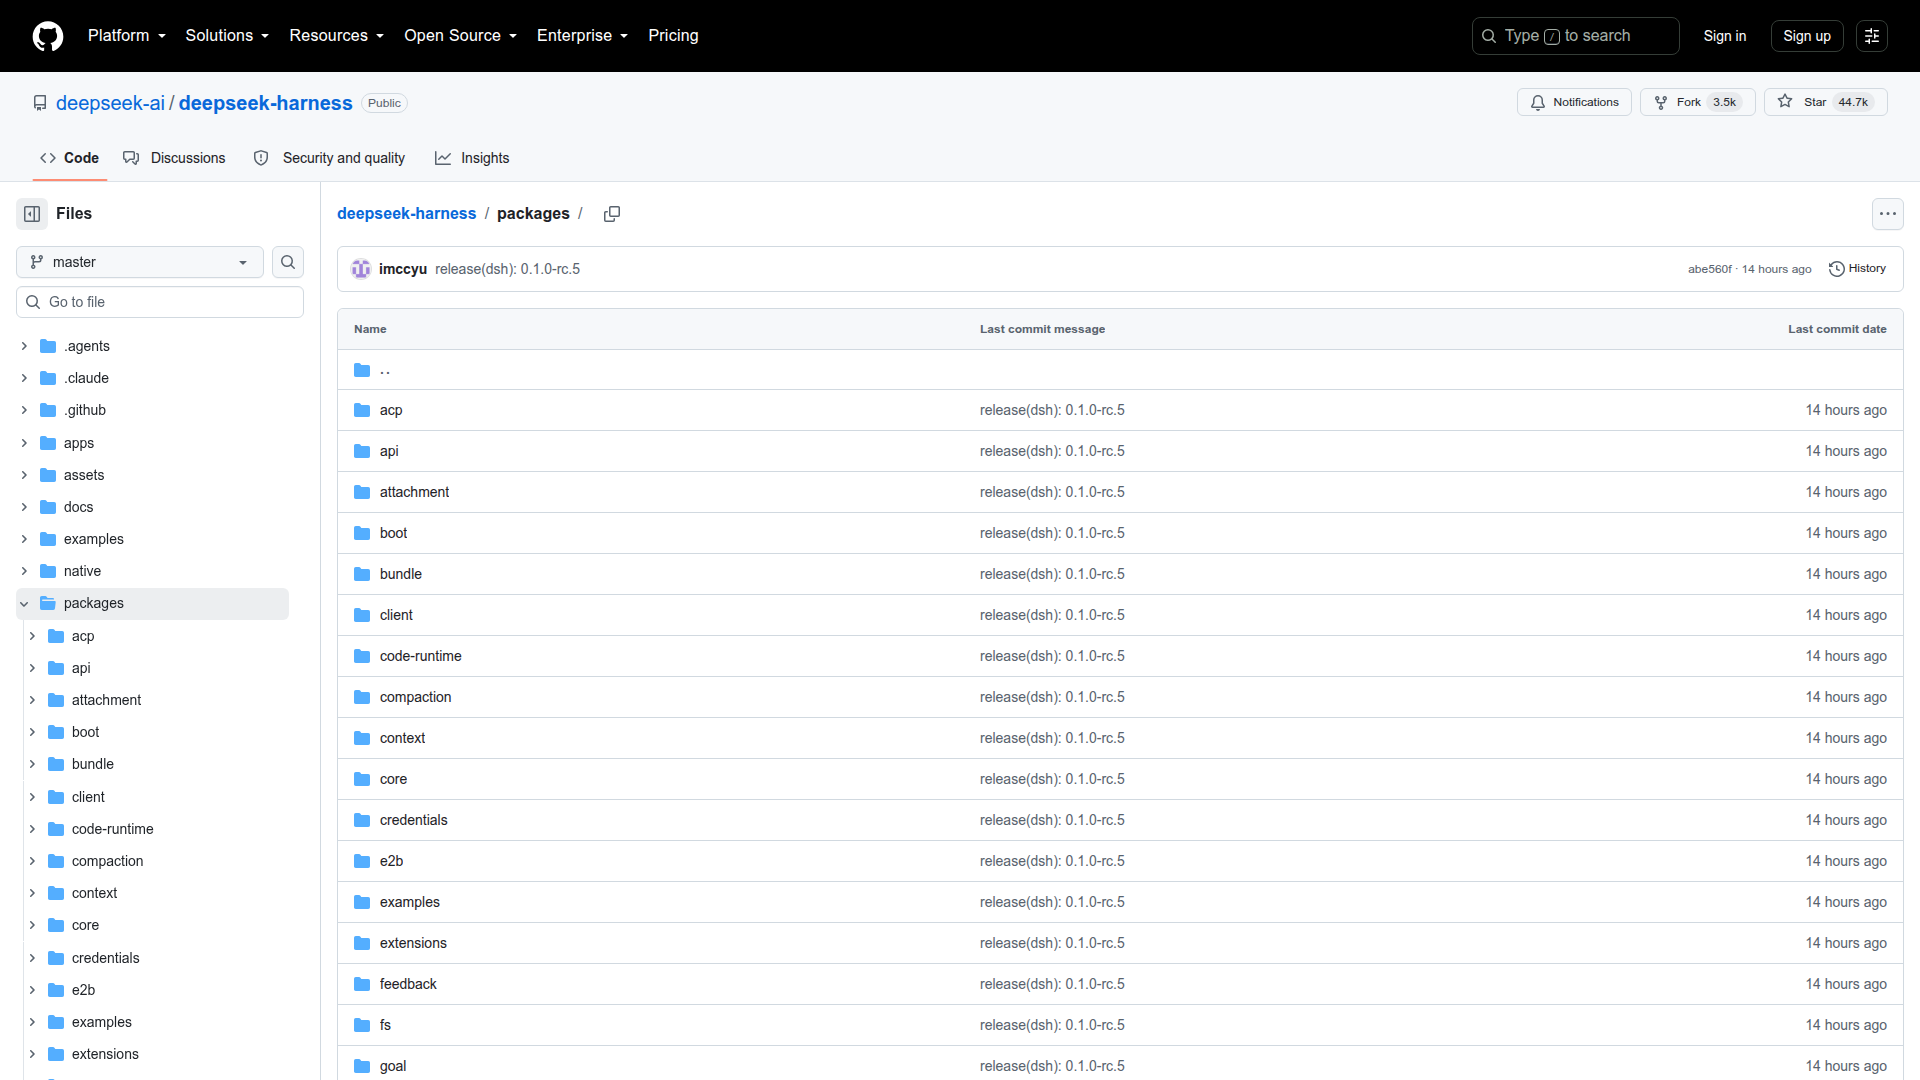The height and width of the screenshot is (1080, 1920).
Task: Open the attachment folder in table
Action: (x=414, y=492)
